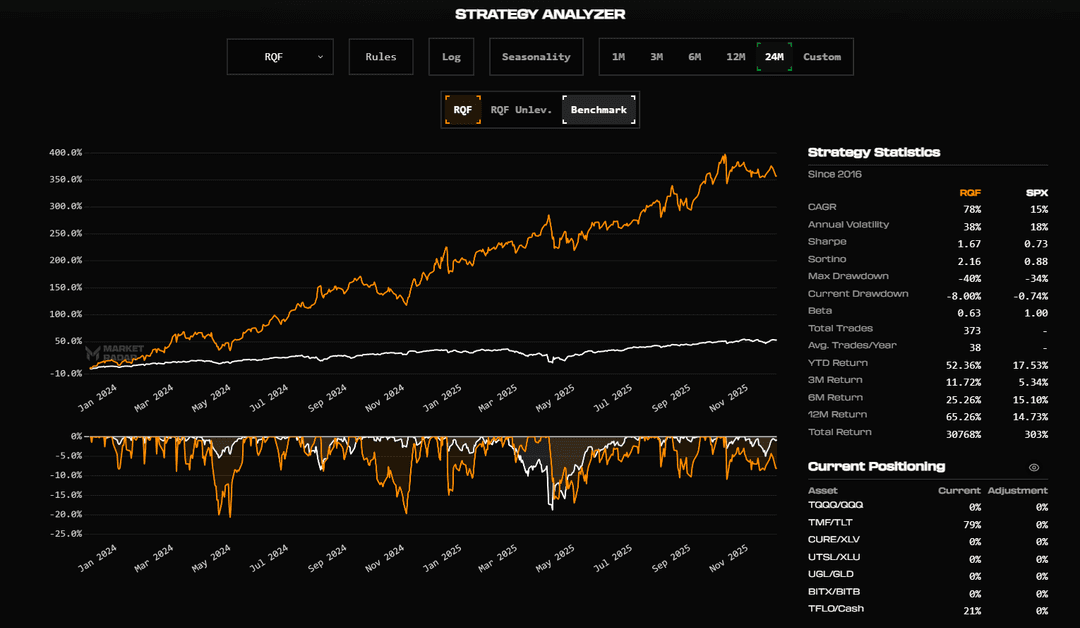The height and width of the screenshot is (628, 1080).
Task: Open the Seasonality view
Action: pyautogui.click(x=536, y=57)
